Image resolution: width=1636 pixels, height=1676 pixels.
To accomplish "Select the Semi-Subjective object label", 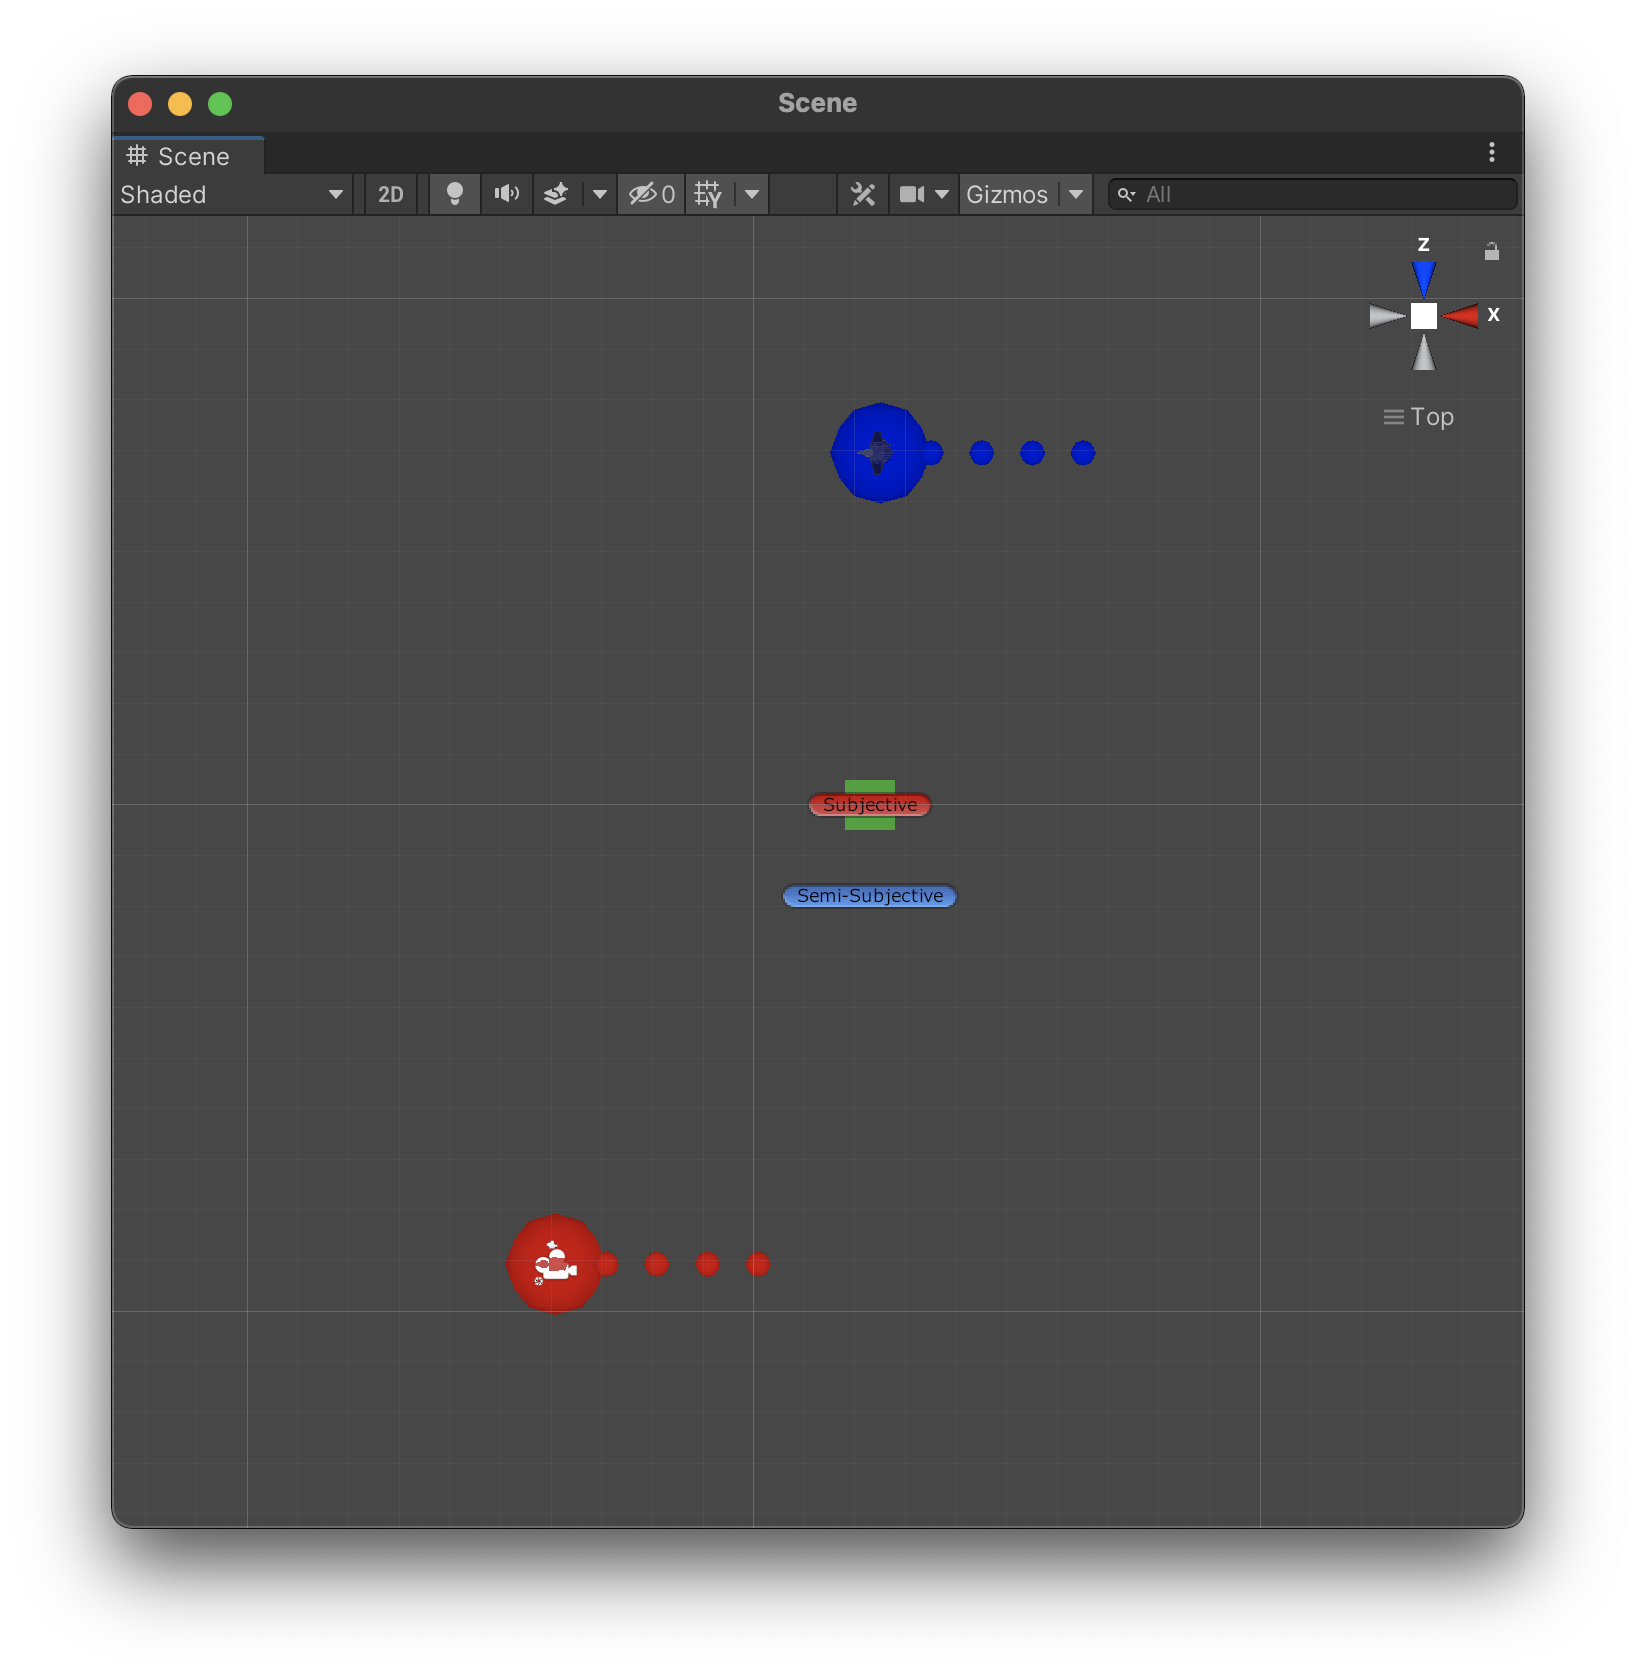I will [868, 896].
